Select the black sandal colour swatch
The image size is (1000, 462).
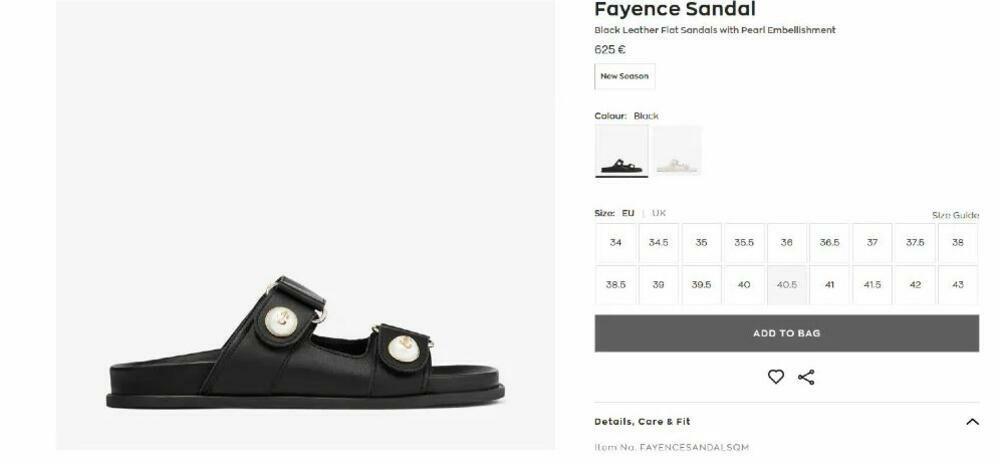(x=621, y=151)
